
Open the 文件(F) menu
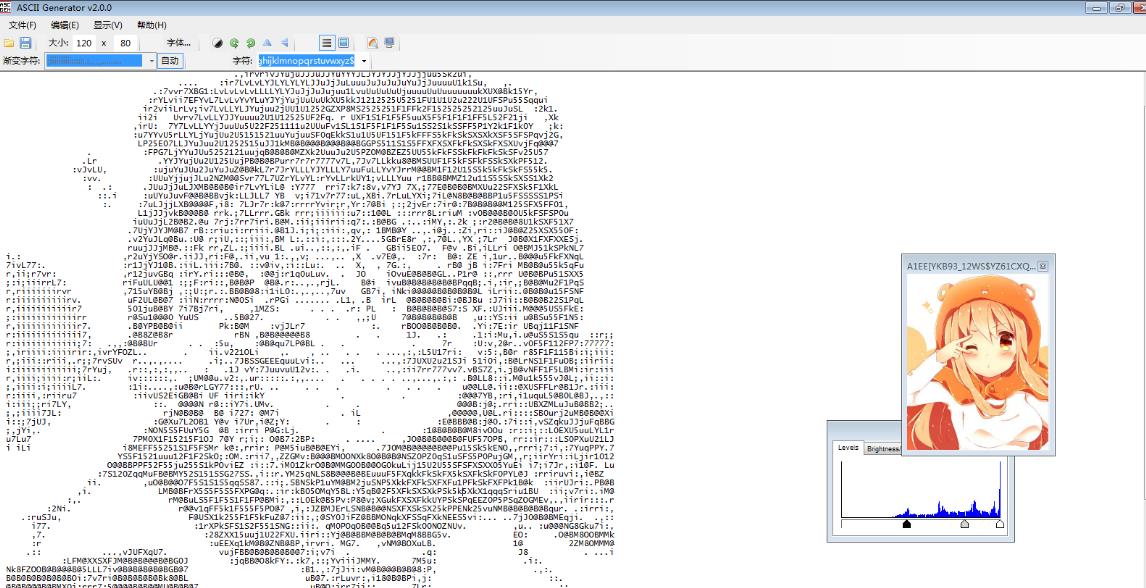[x=23, y=25]
